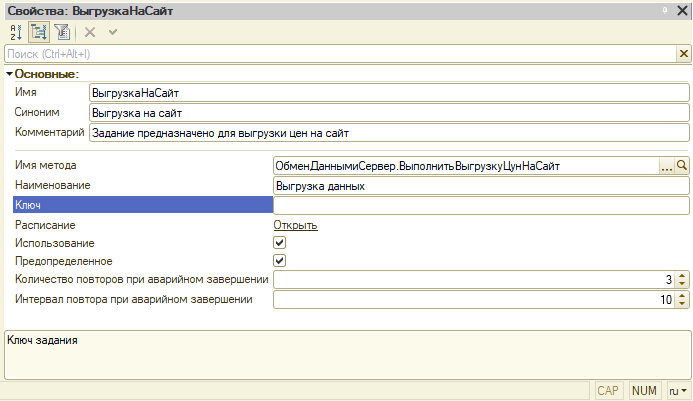The width and height of the screenshot is (693, 401).
Task: Decrease Количество повторов value with down arrow
Action: (x=682, y=283)
